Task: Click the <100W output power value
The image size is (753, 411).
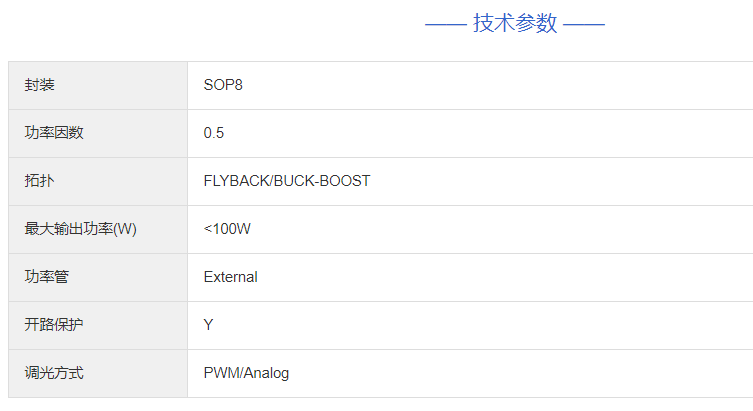Action: (227, 229)
